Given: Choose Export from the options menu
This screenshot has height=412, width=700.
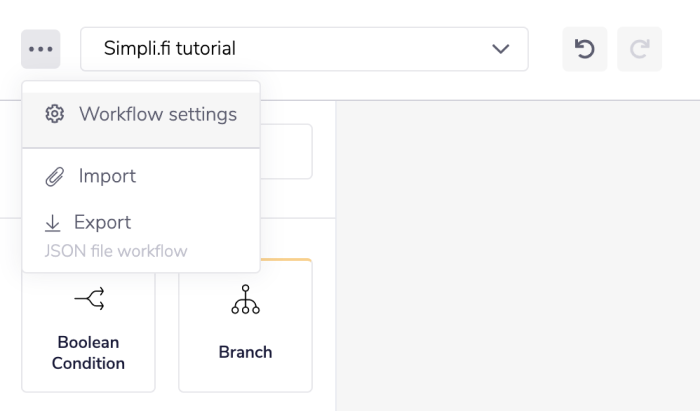Looking at the screenshot, I should pos(102,222).
